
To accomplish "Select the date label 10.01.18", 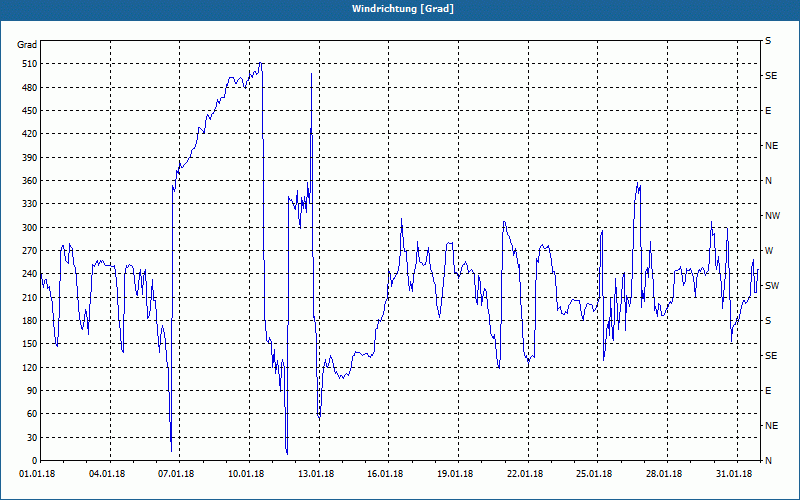I will click(246, 474).
